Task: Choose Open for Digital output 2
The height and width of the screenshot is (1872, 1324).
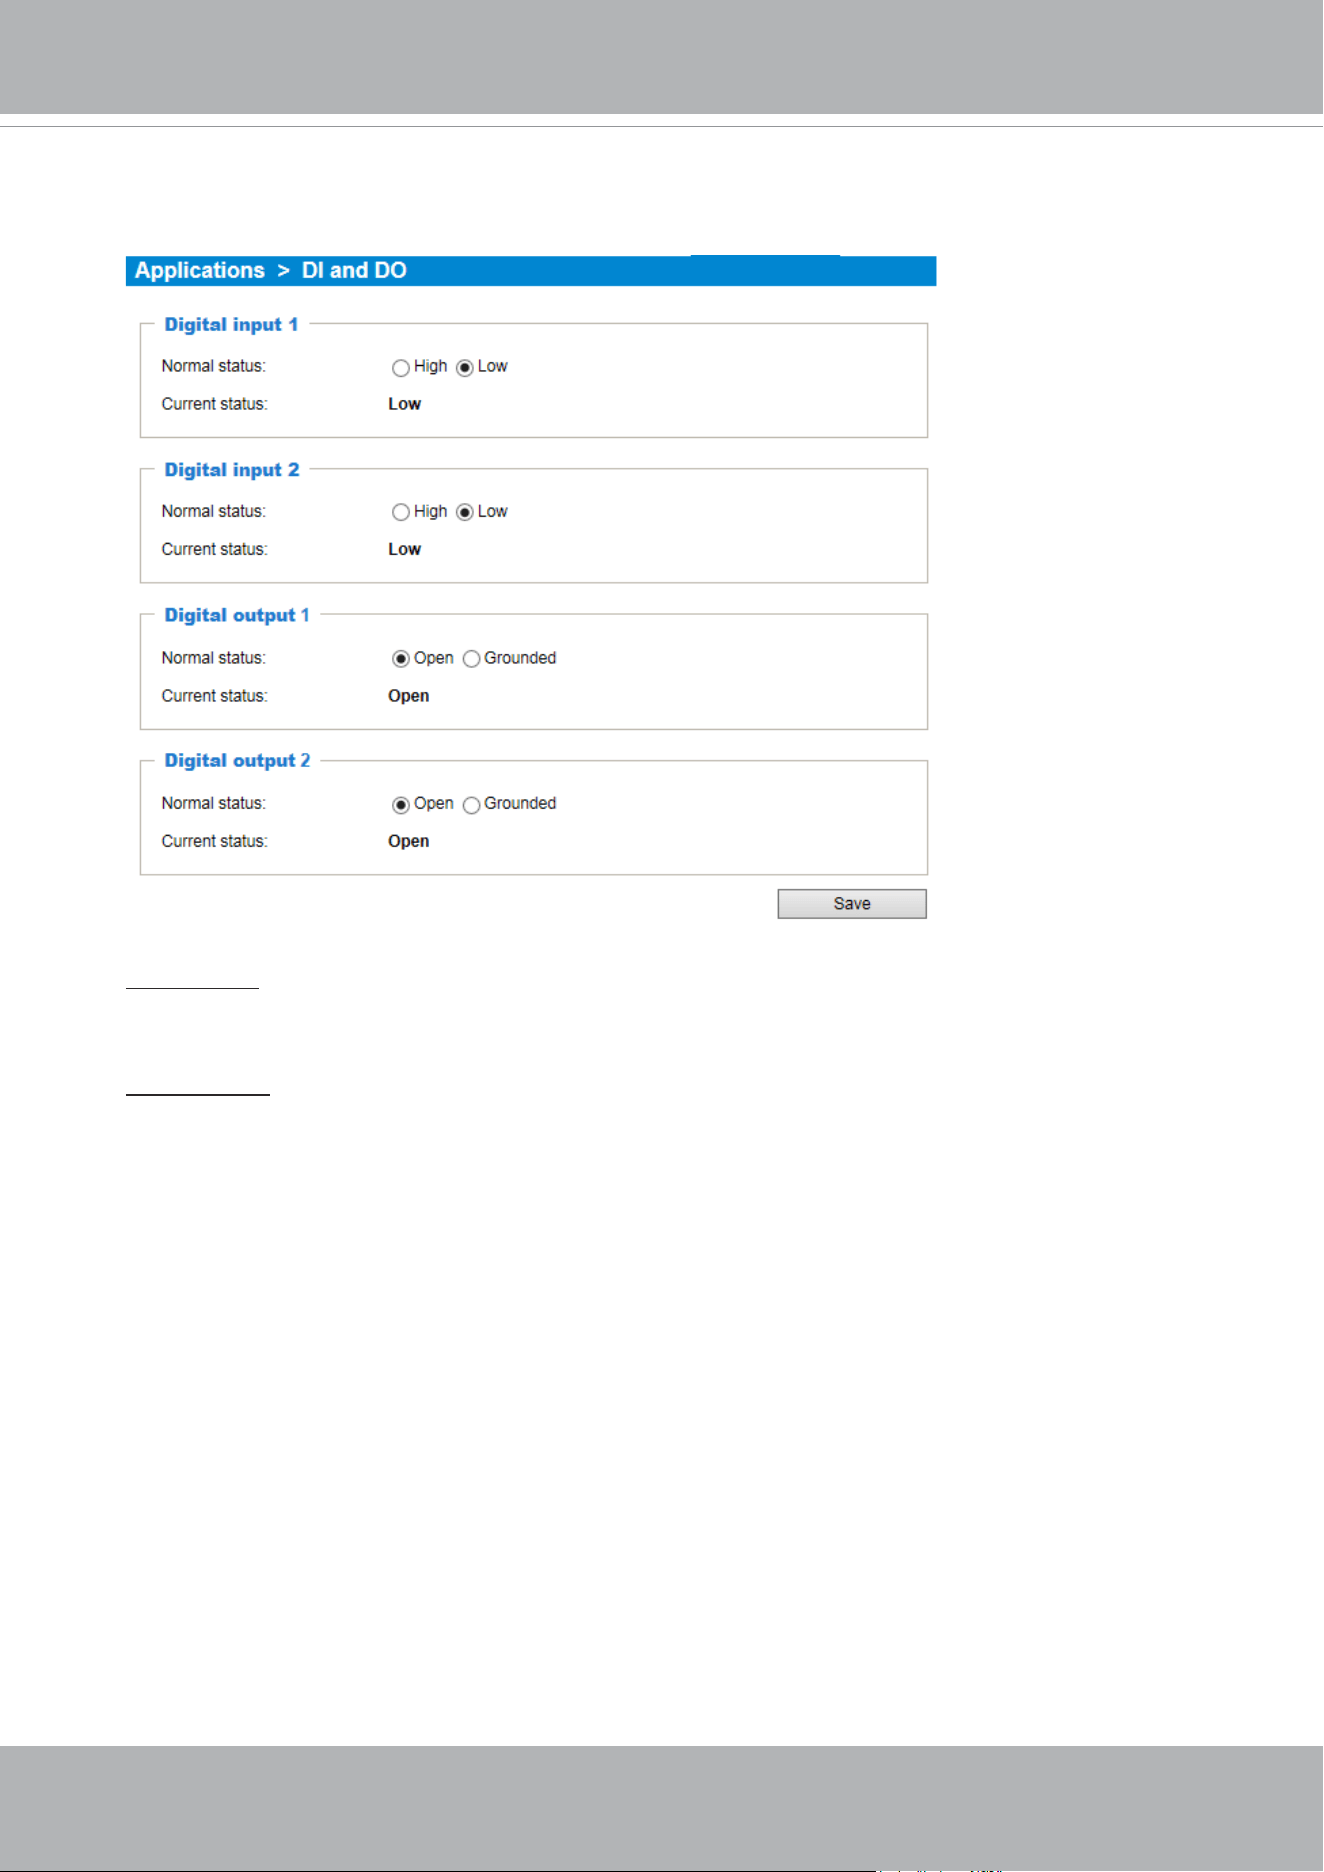Action: (401, 805)
